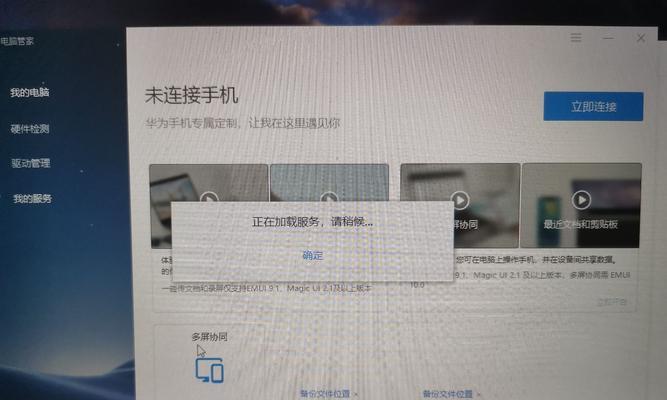This screenshot has height=400, width=667.
Task: Play the second video thumbnail
Action: 329,197
